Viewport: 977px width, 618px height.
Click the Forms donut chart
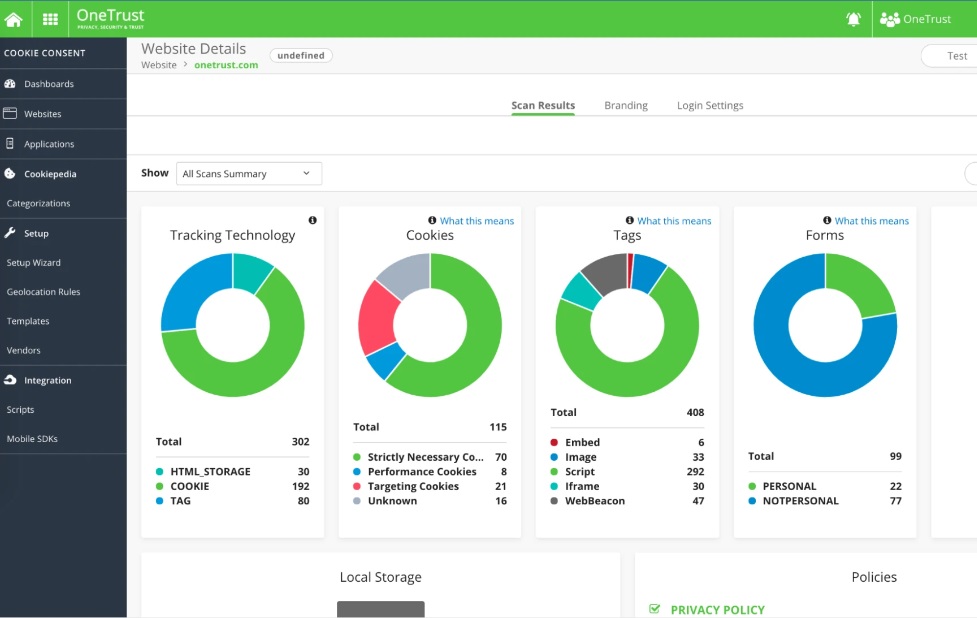[825, 325]
